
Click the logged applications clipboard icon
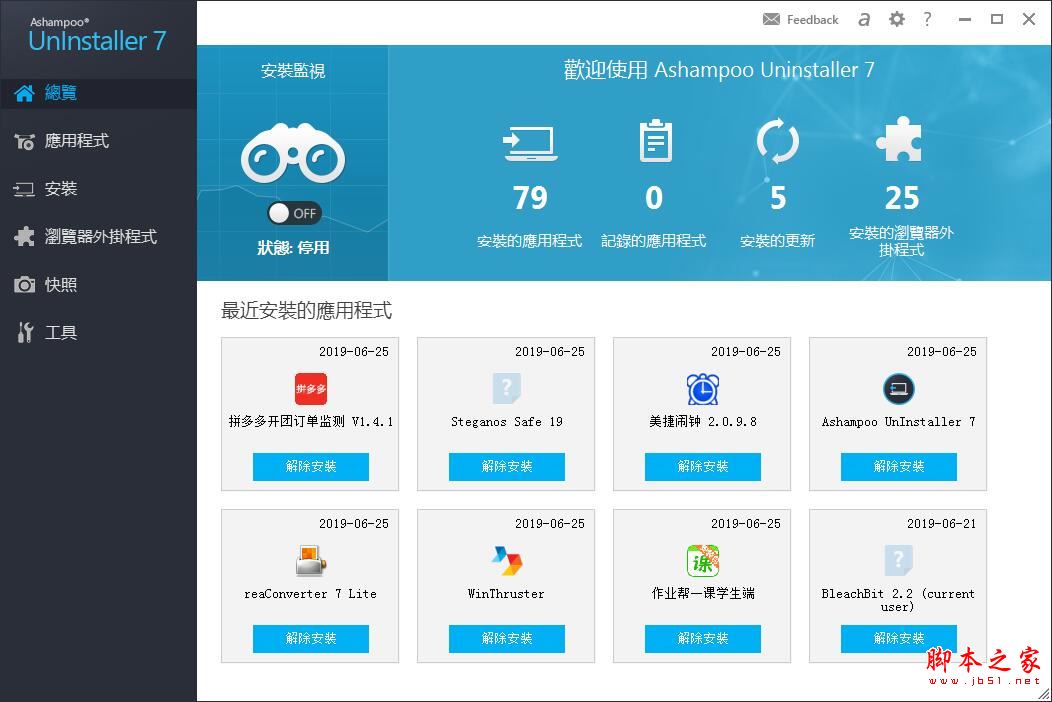coord(655,140)
